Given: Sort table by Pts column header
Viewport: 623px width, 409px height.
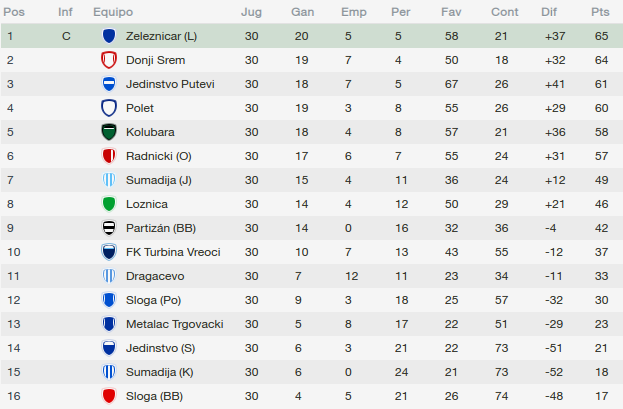Looking at the screenshot, I should point(600,12).
